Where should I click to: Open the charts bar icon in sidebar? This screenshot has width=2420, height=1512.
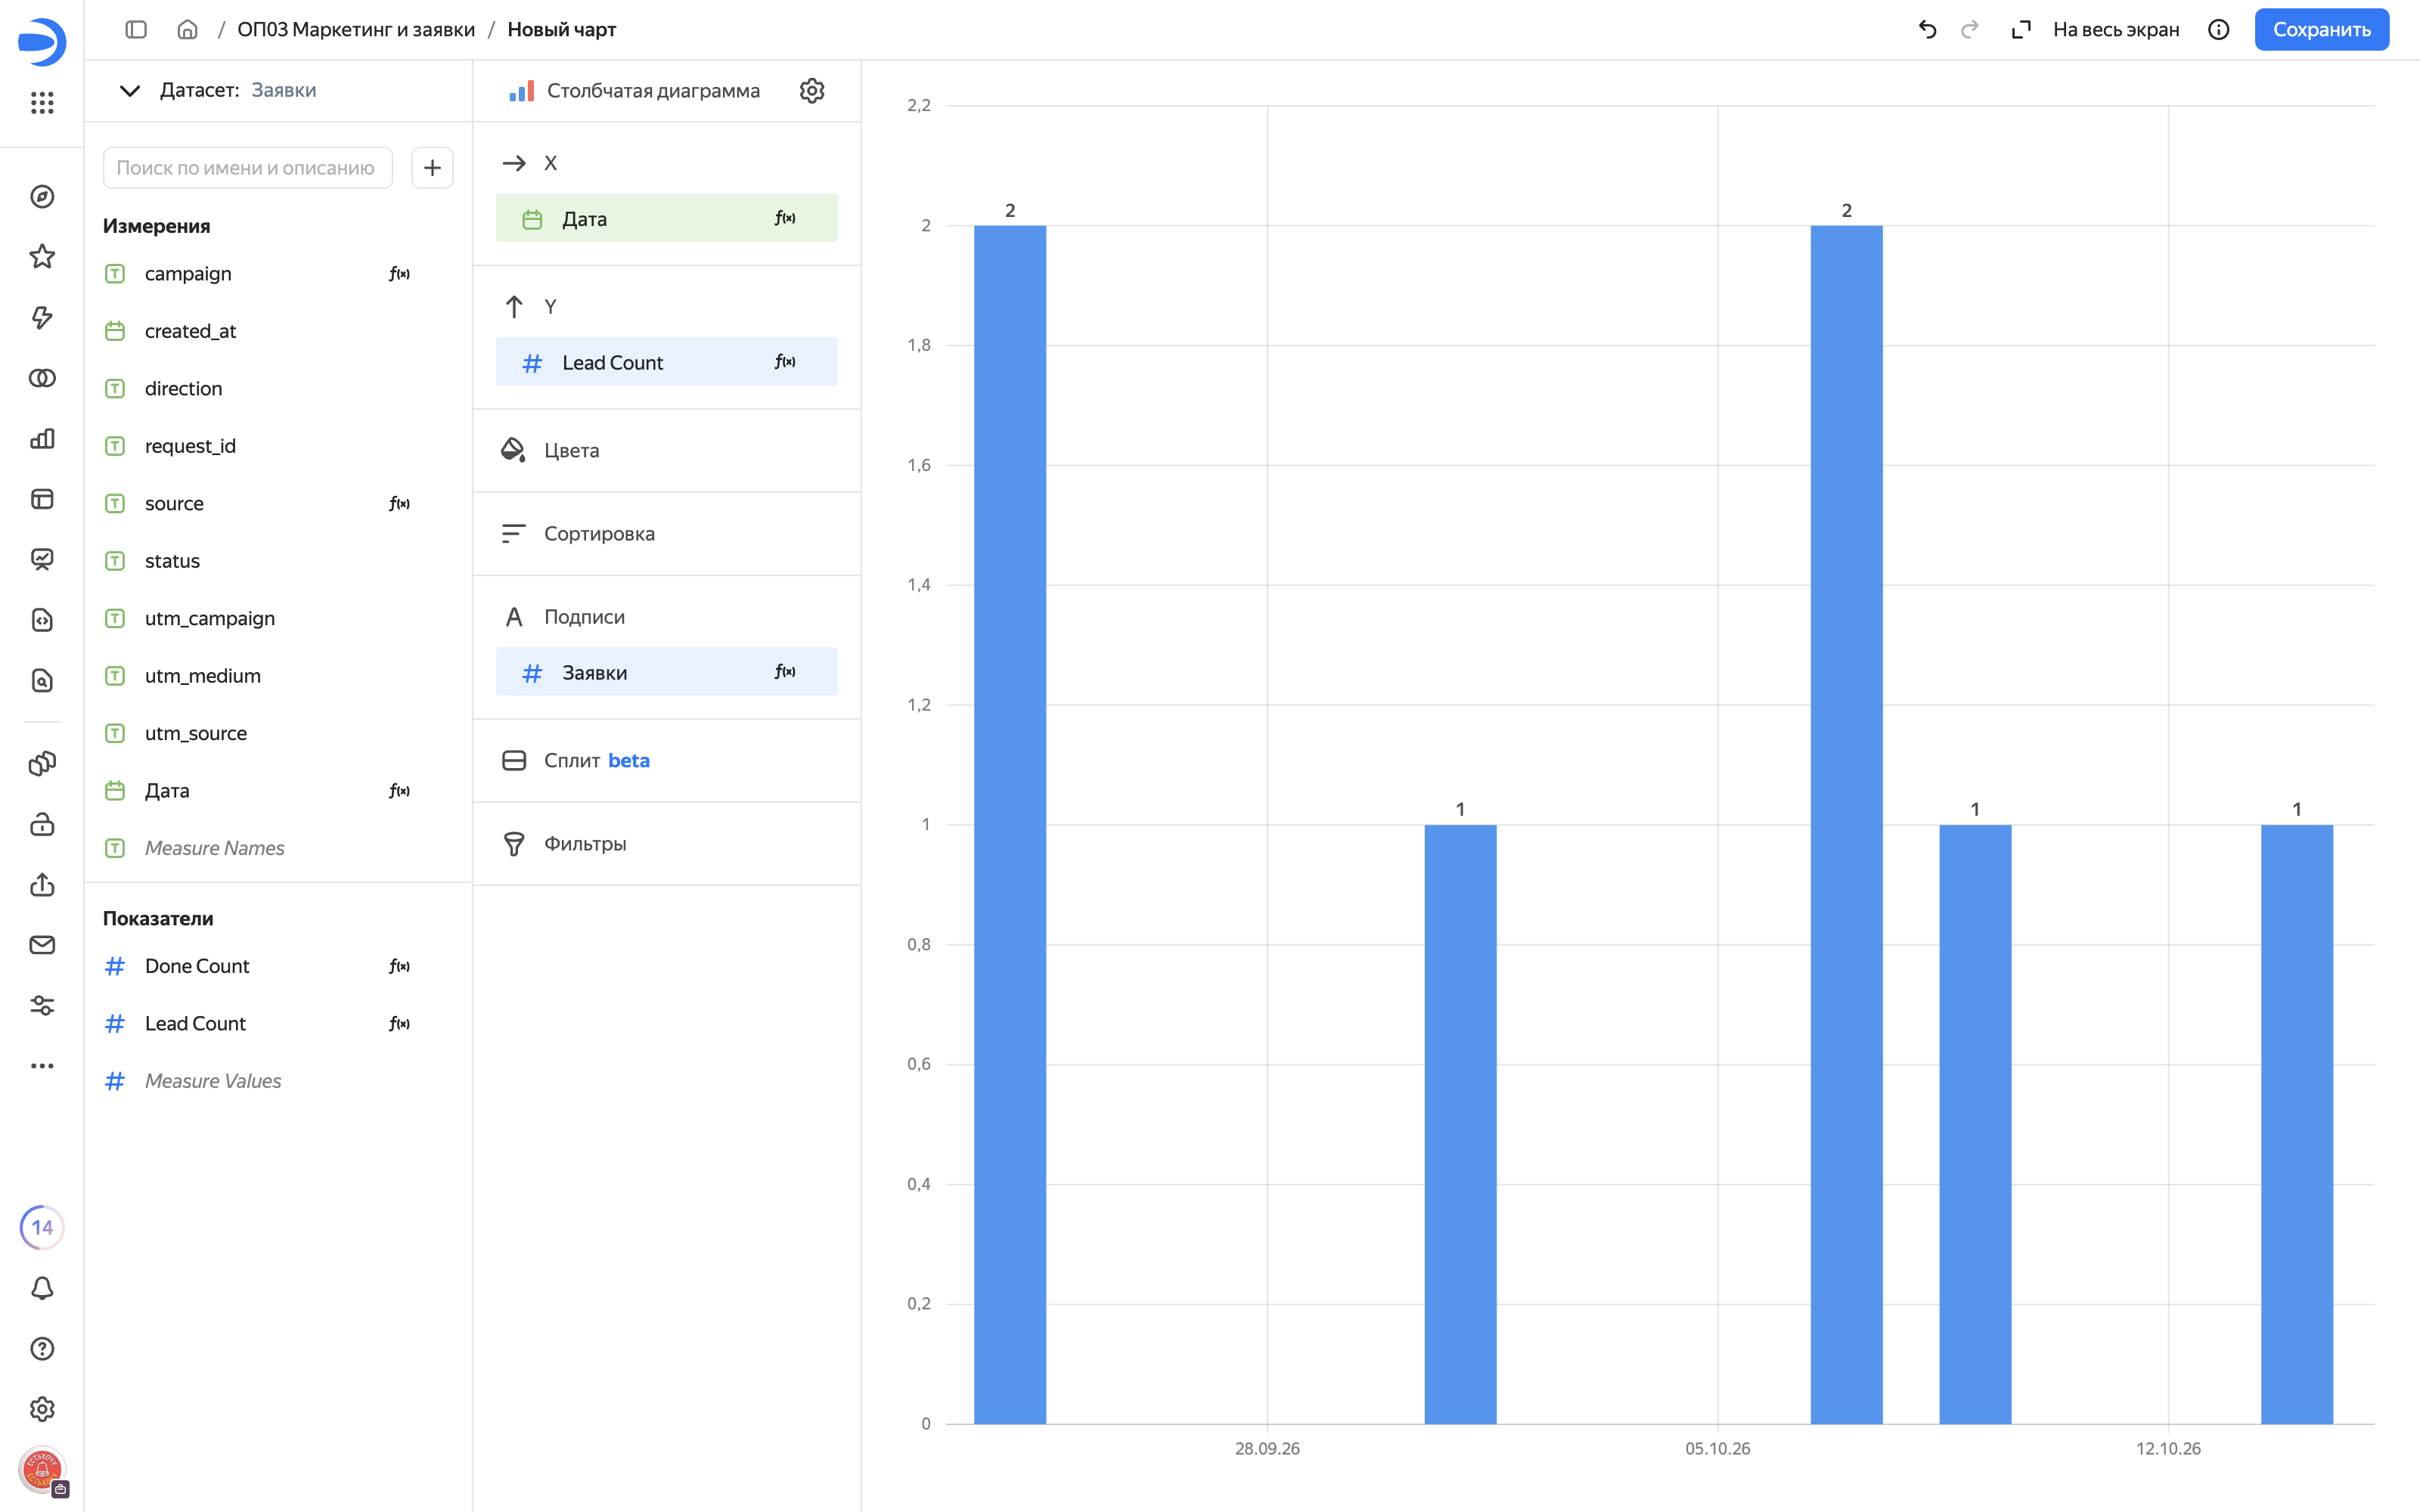(42, 438)
